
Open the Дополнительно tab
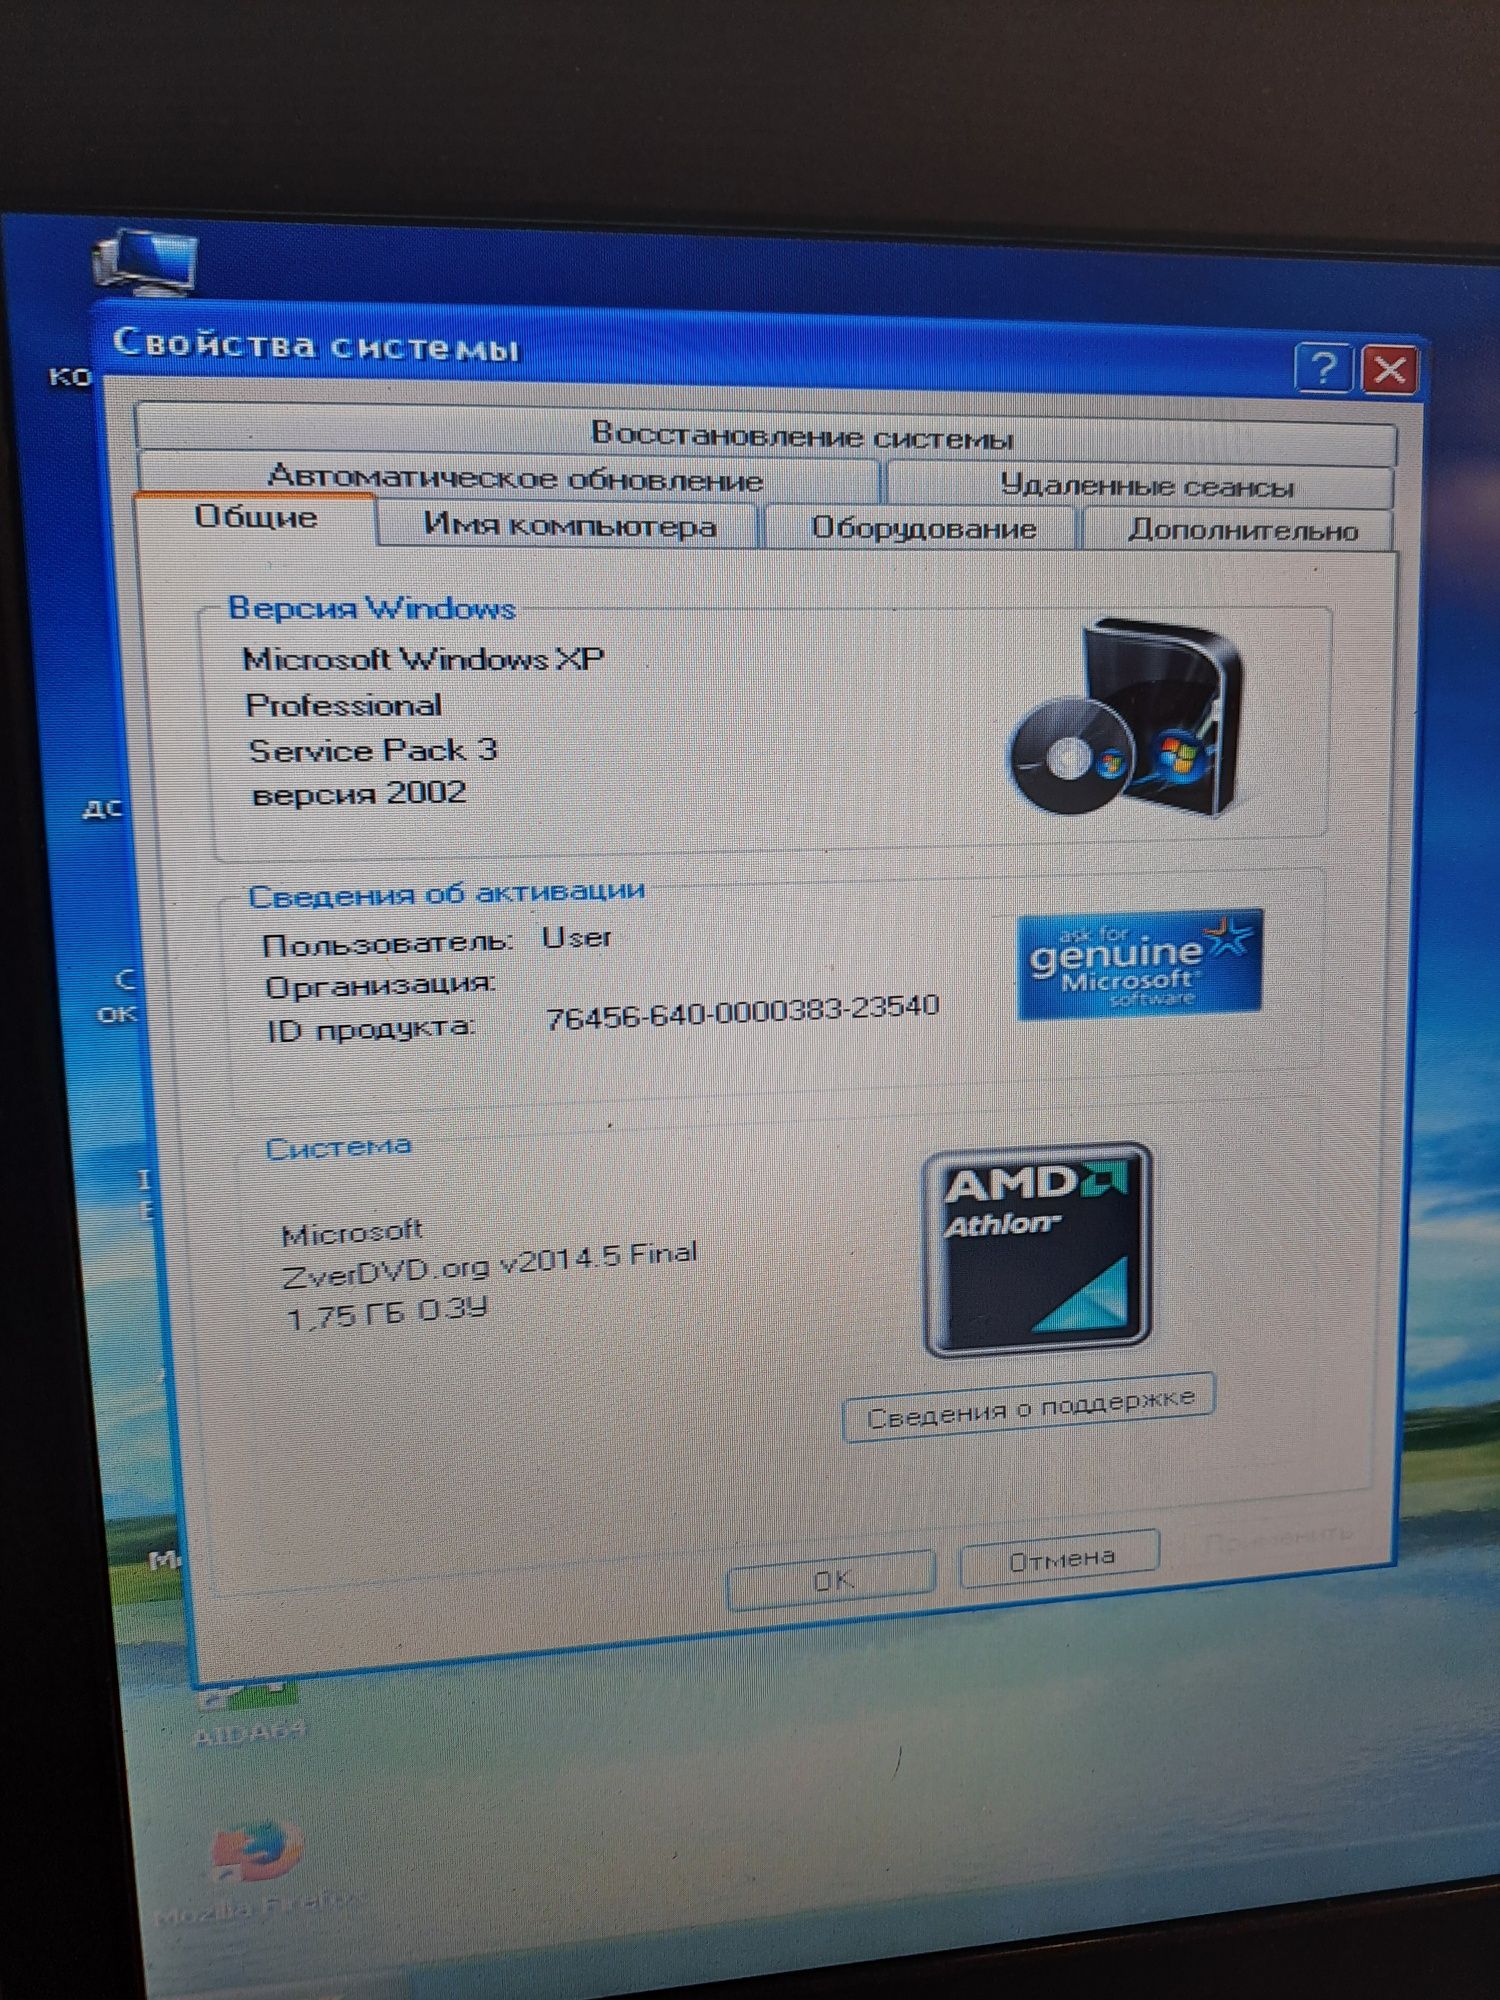pyautogui.click(x=1240, y=530)
